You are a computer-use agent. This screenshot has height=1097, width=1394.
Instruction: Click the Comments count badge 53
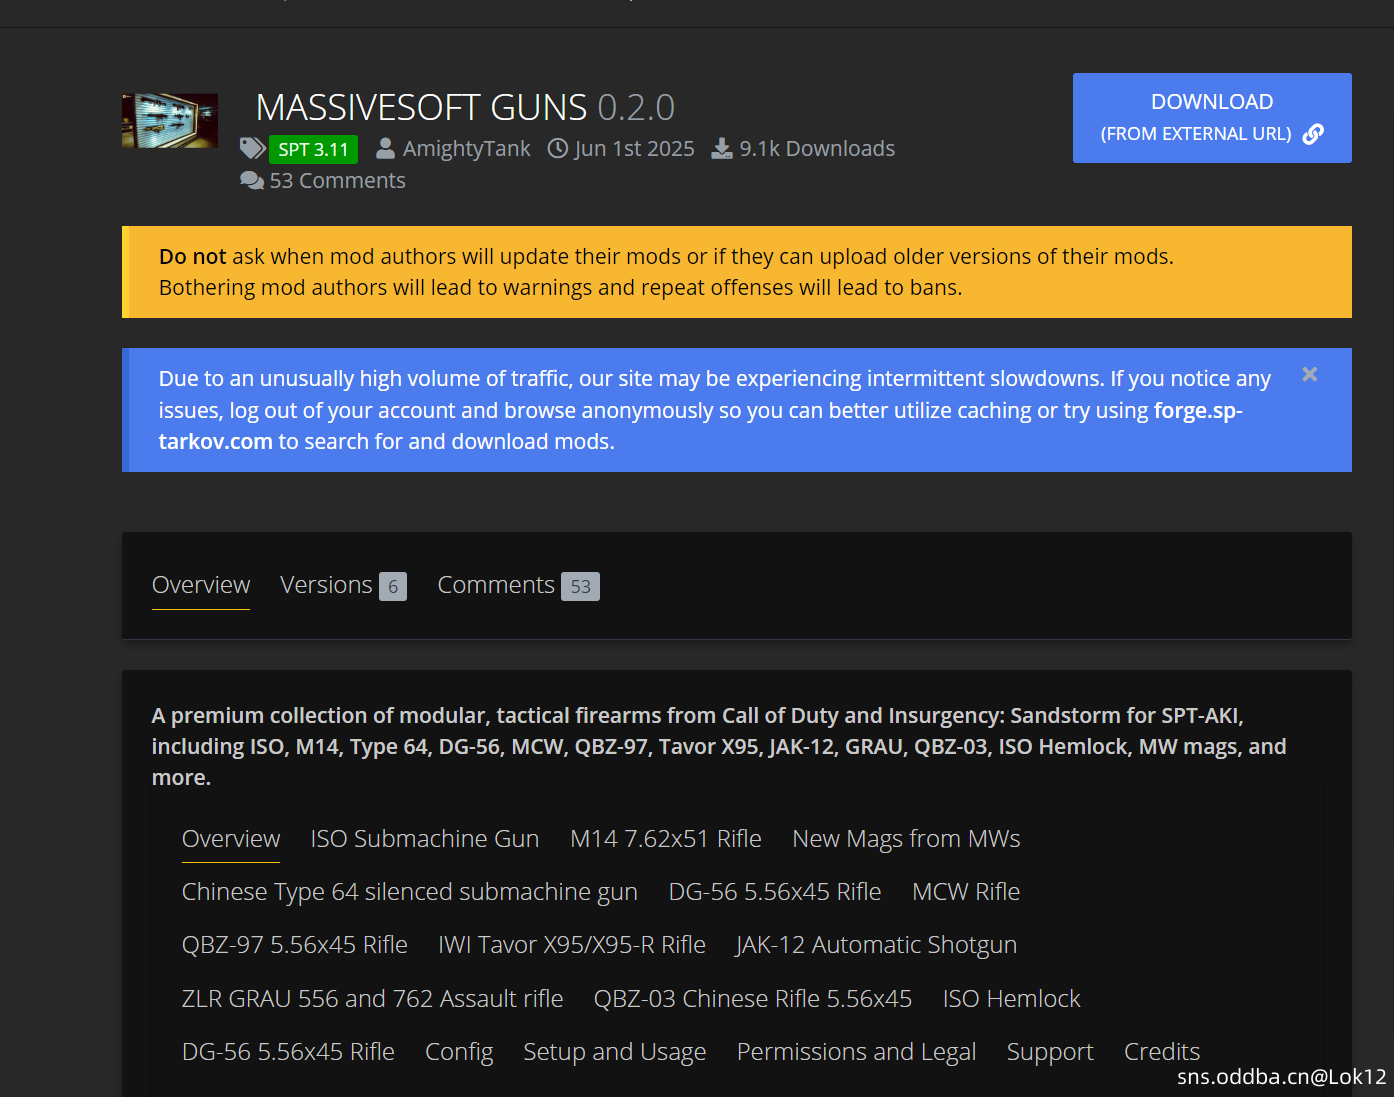click(x=580, y=587)
